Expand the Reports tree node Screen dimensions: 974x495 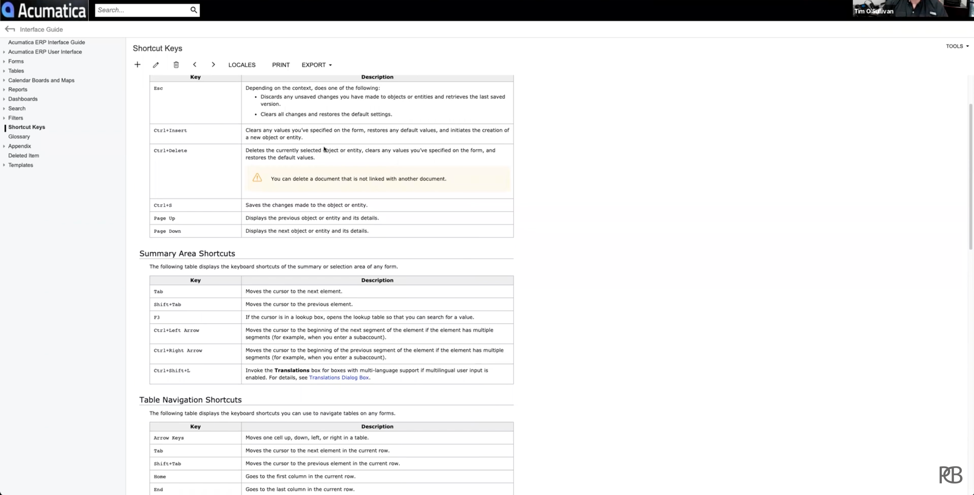(x=4, y=89)
